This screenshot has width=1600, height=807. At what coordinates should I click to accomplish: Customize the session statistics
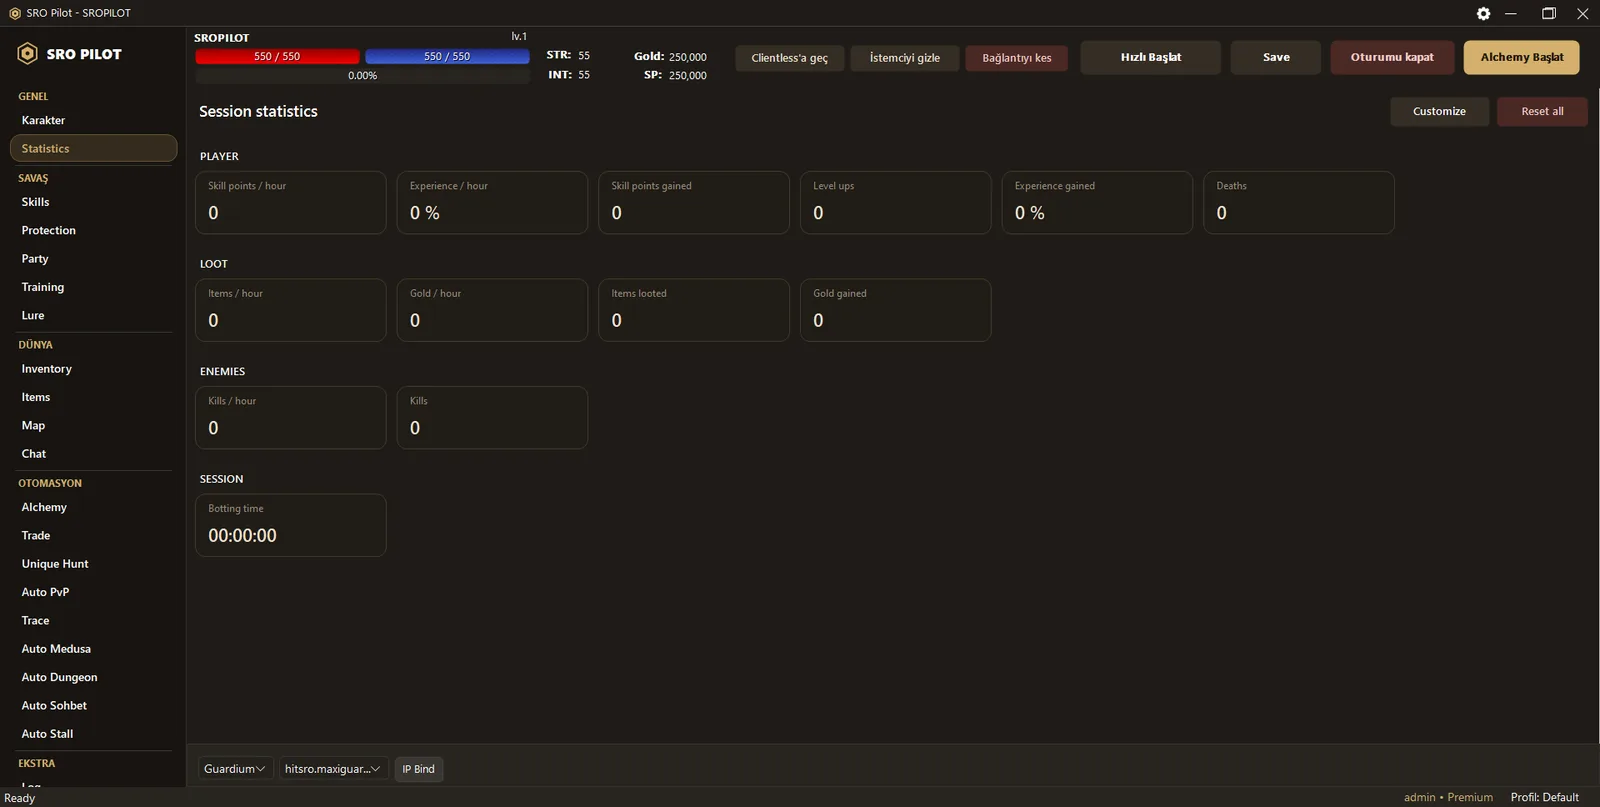tap(1439, 111)
